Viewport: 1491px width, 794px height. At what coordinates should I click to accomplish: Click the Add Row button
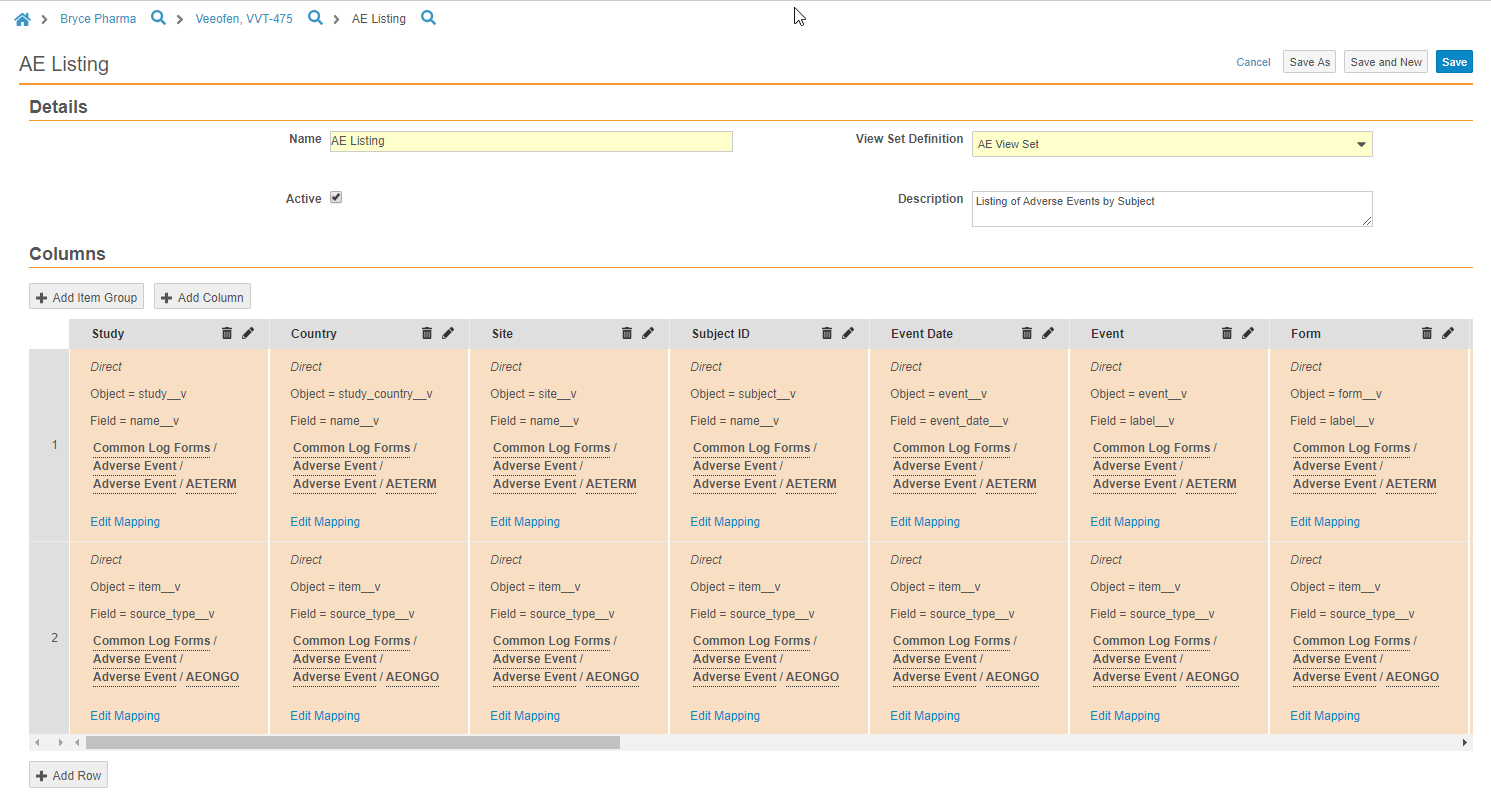68,776
